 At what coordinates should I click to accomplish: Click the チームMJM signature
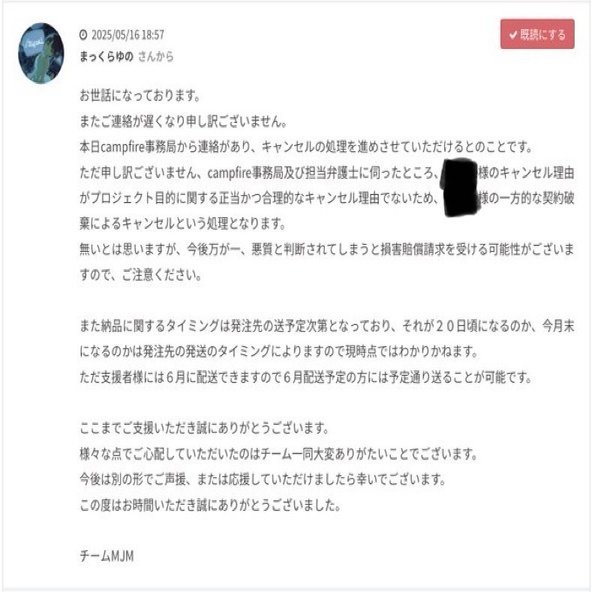106,556
